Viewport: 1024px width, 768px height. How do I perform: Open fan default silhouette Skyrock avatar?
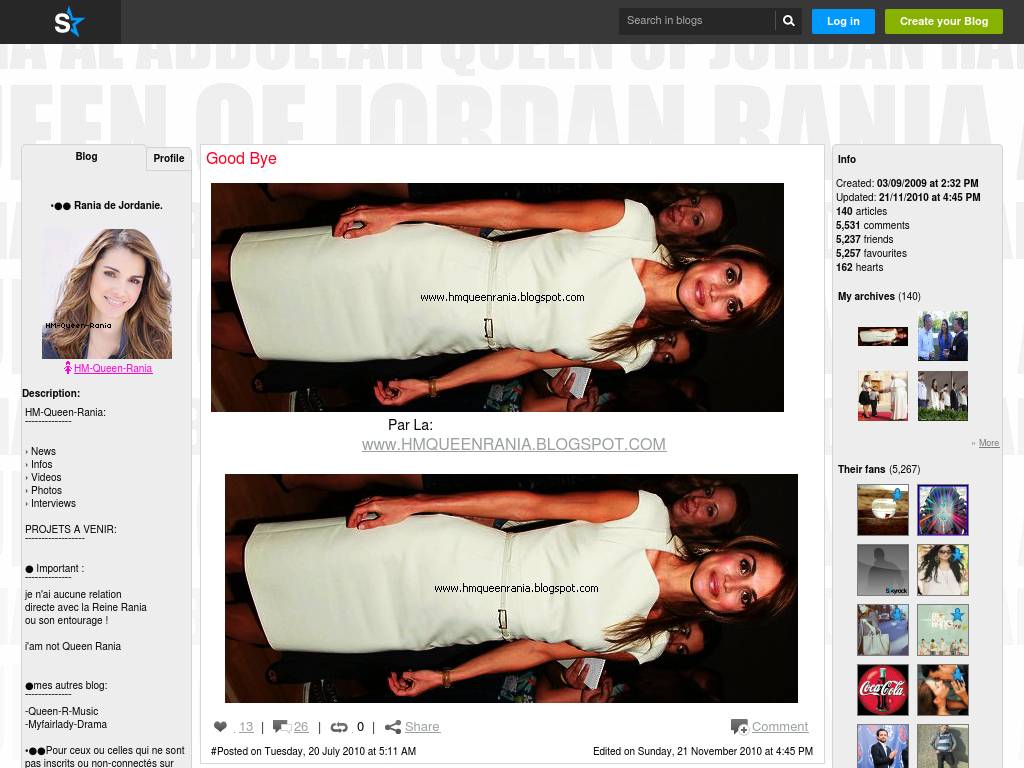[882, 570]
